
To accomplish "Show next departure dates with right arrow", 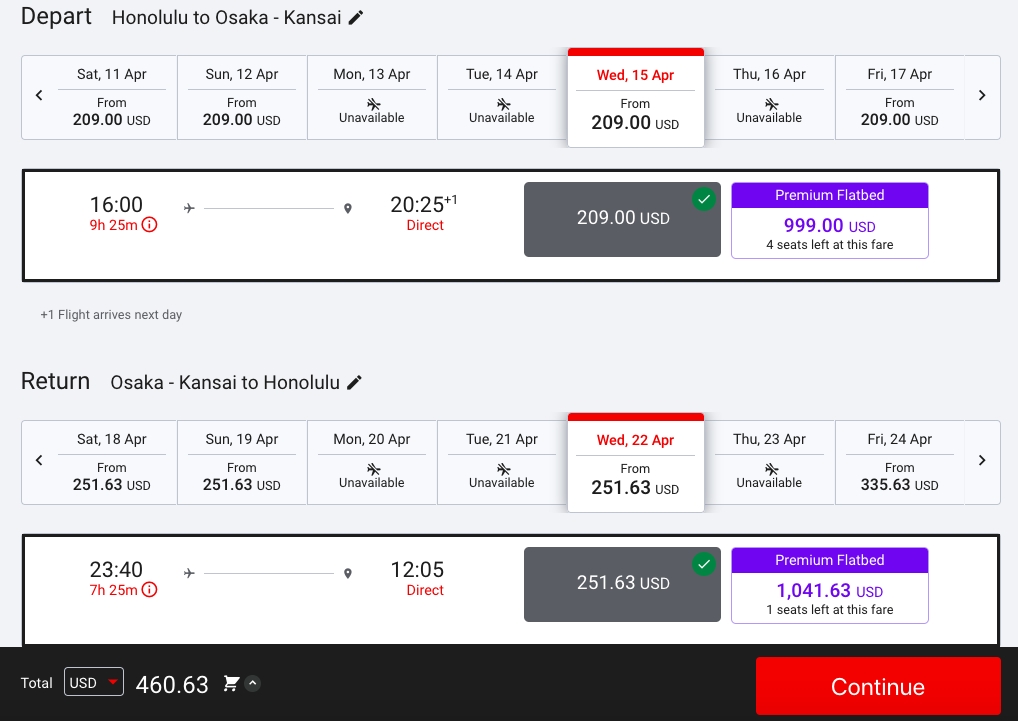I will (982, 95).
